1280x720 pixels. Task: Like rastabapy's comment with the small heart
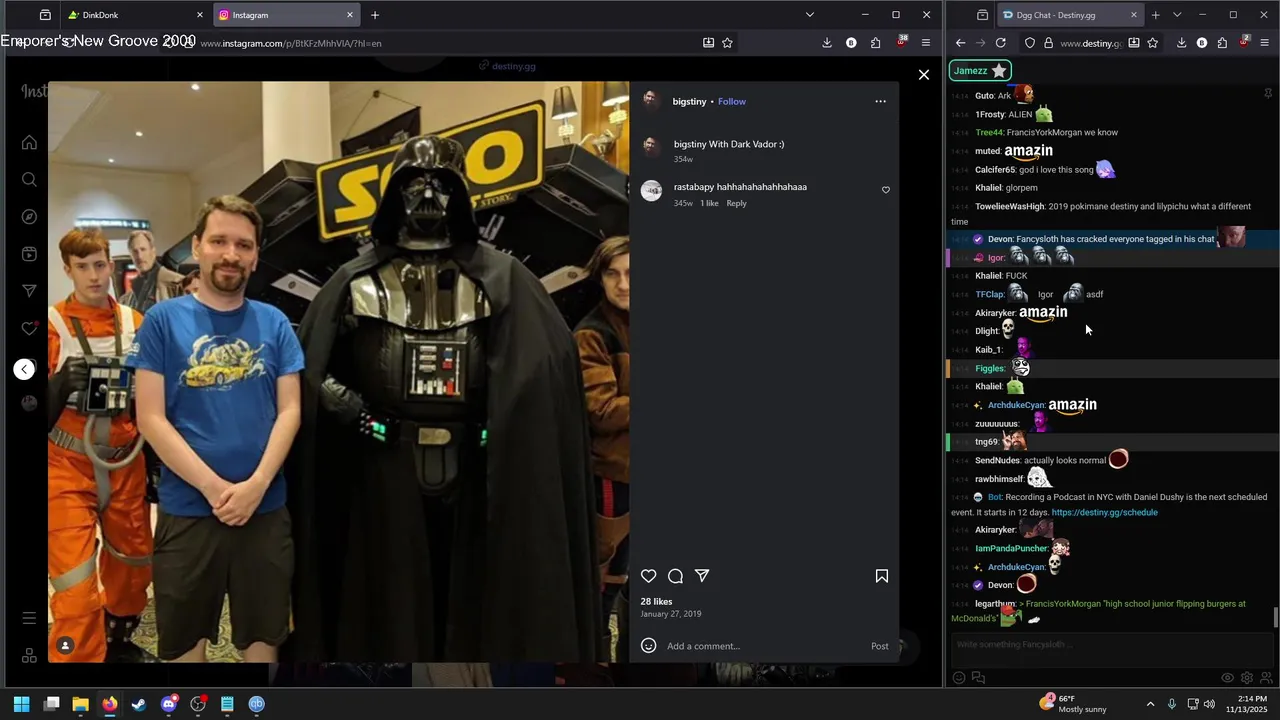click(885, 190)
